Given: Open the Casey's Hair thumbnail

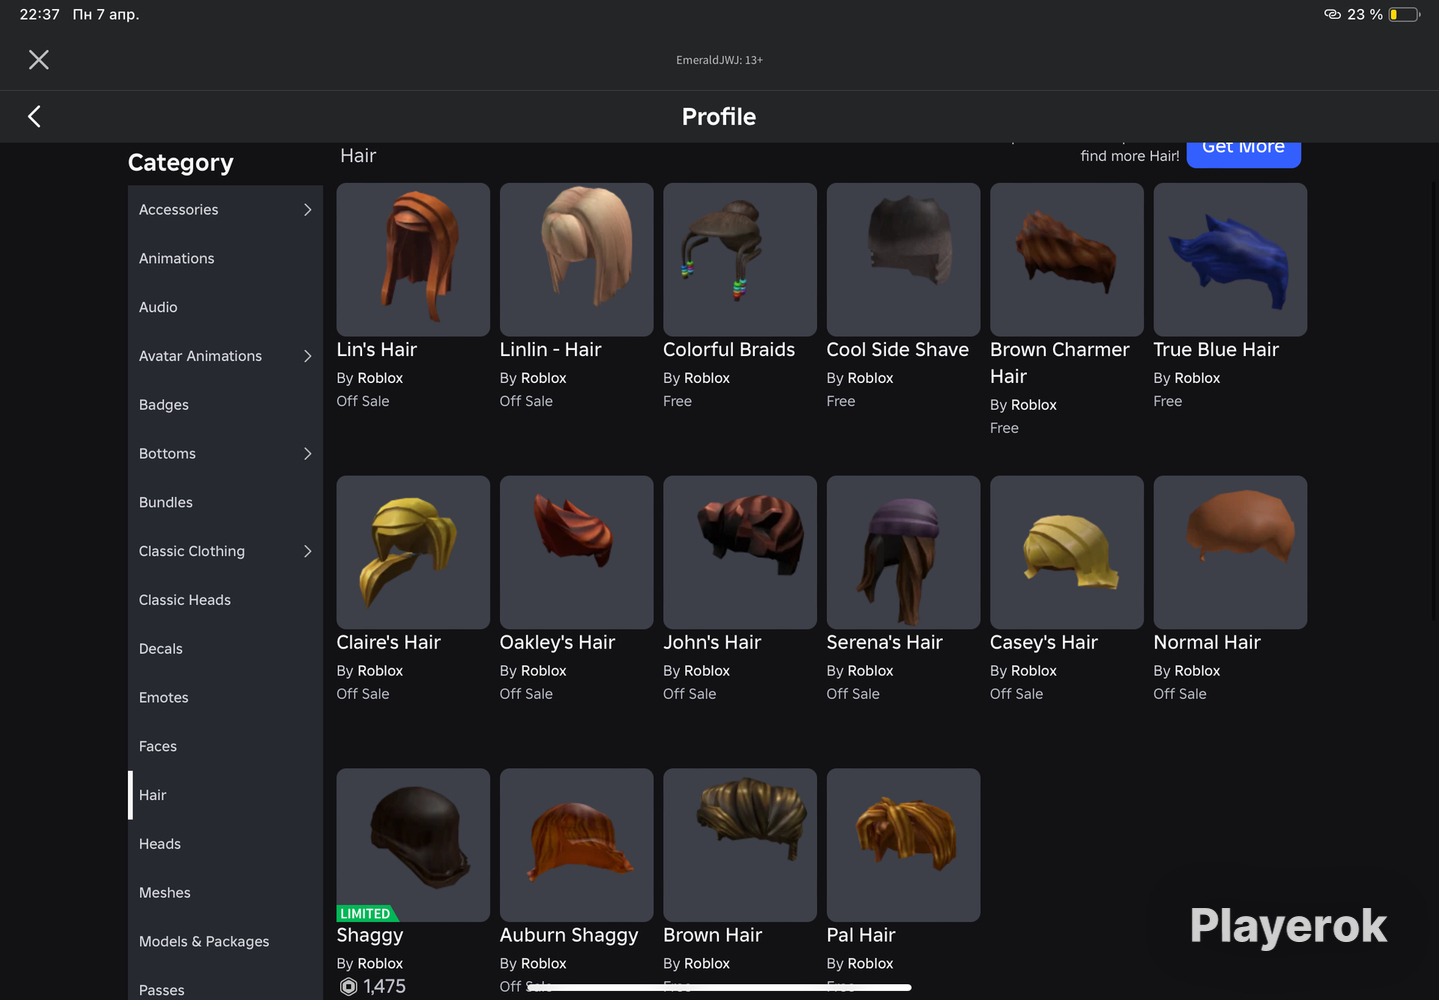Looking at the screenshot, I should tap(1067, 552).
